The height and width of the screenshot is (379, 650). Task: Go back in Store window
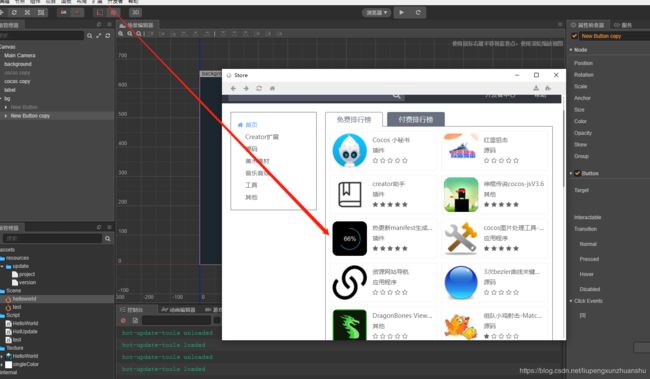coord(233,88)
